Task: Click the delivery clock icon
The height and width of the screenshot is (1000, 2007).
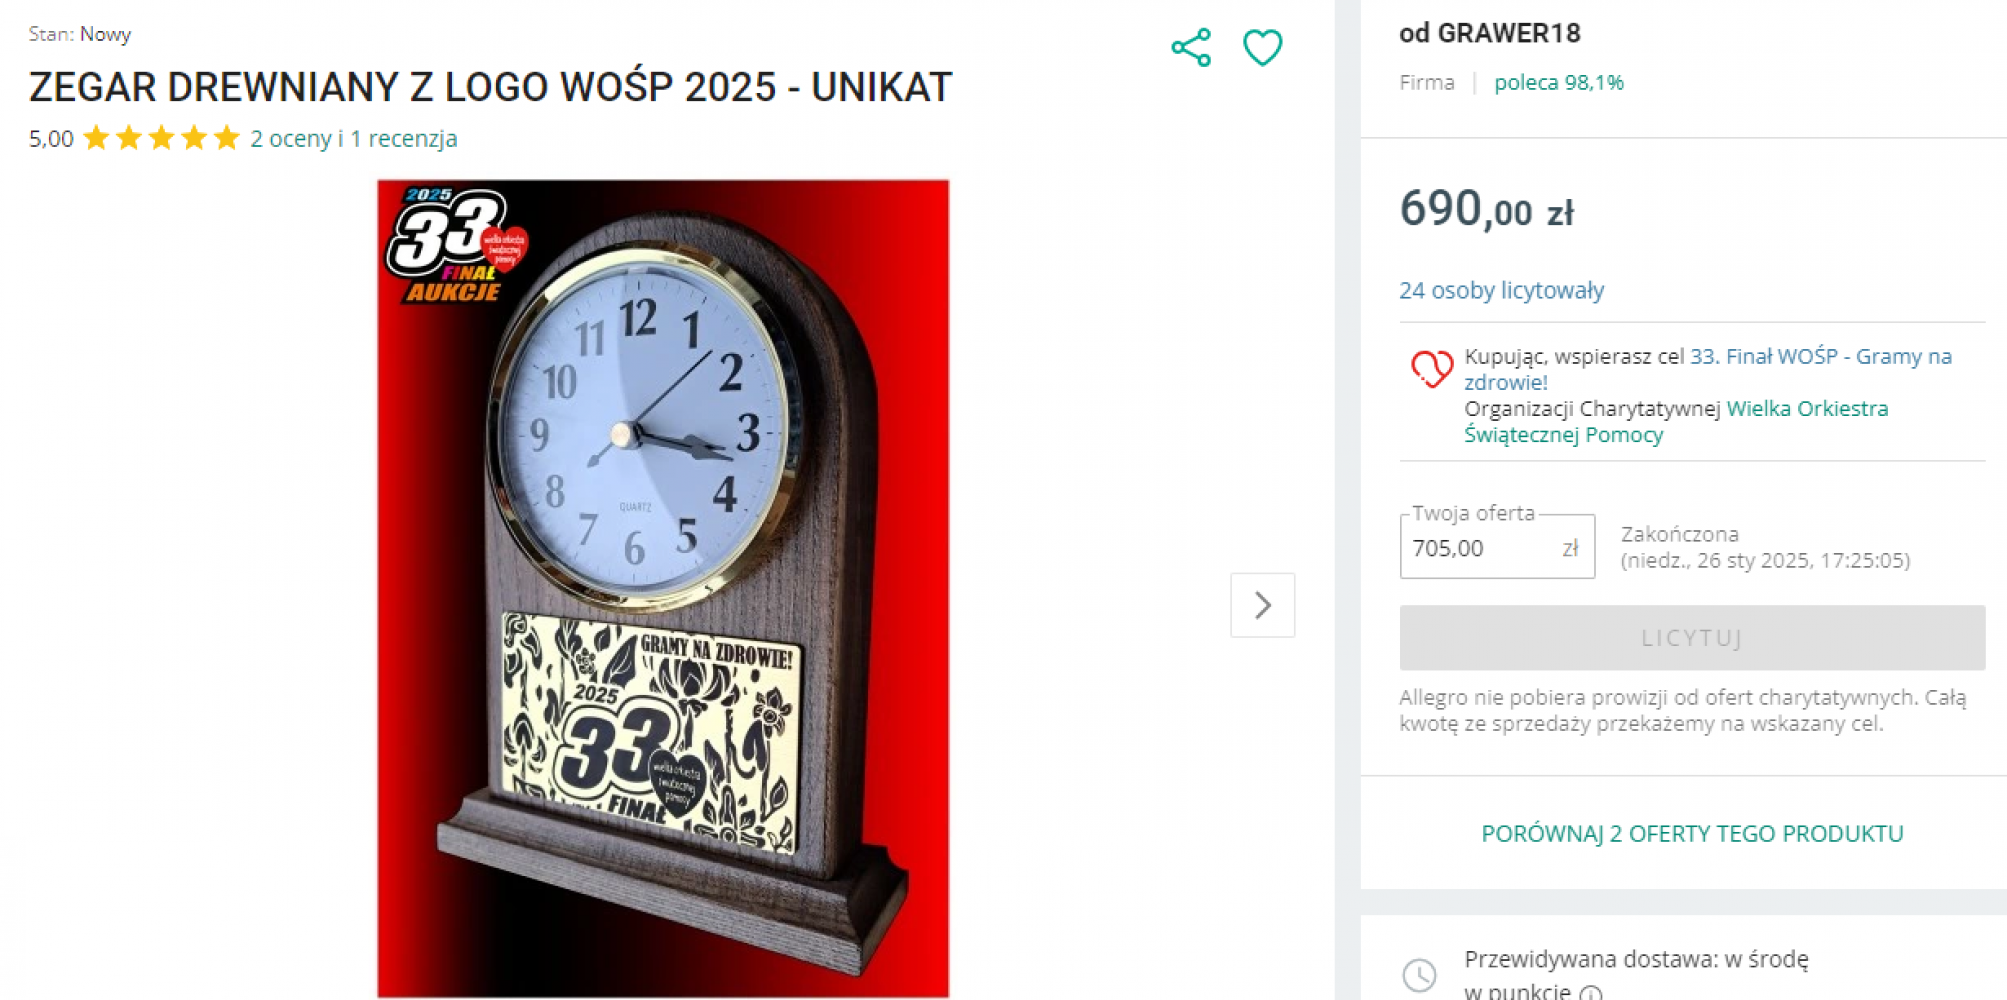Action: [x=1419, y=975]
